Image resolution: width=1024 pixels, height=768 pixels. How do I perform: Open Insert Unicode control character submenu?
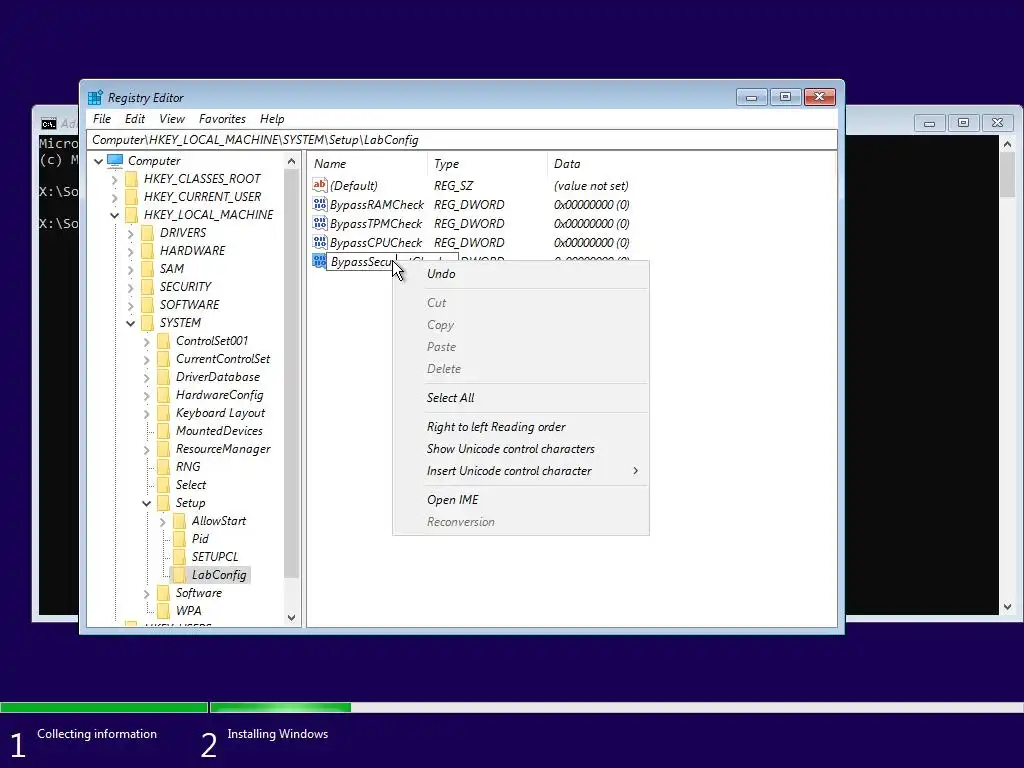tap(520, 471)
